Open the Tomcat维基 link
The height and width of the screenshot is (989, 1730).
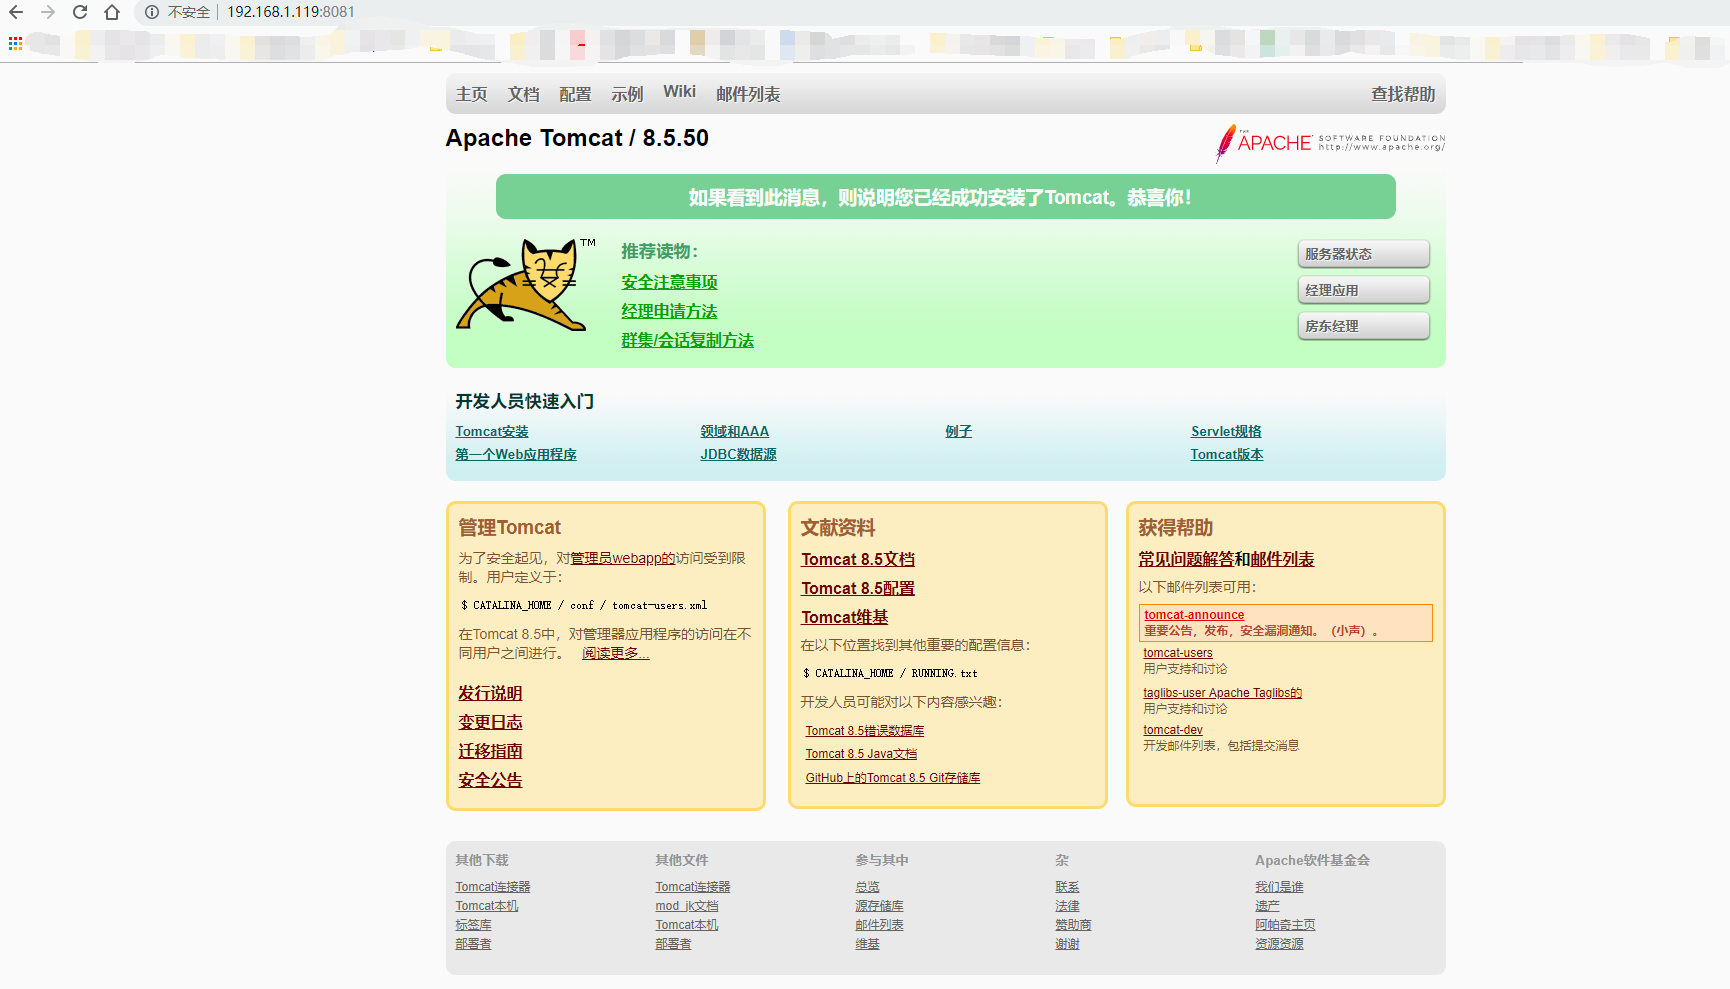click(x=844, y=617)
